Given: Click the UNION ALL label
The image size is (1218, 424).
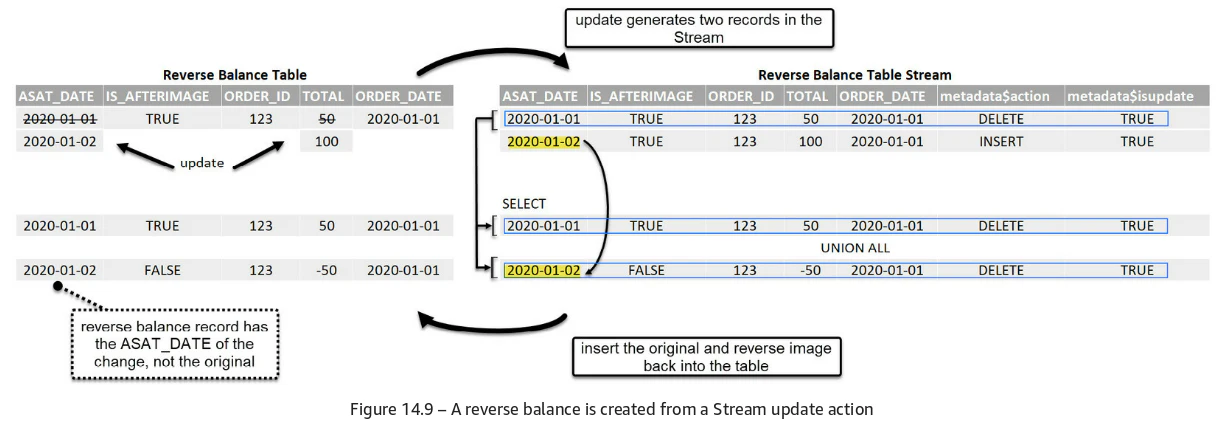Looking at the screenshot, I should tap(855, 247).
